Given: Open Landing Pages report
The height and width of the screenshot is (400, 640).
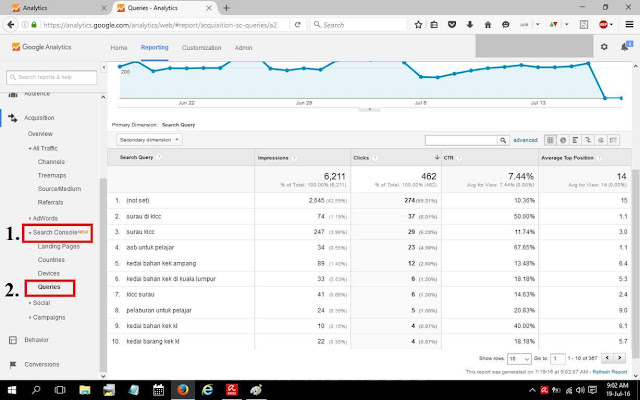Looking at the screenshot, I should click(x=59, y=247).
